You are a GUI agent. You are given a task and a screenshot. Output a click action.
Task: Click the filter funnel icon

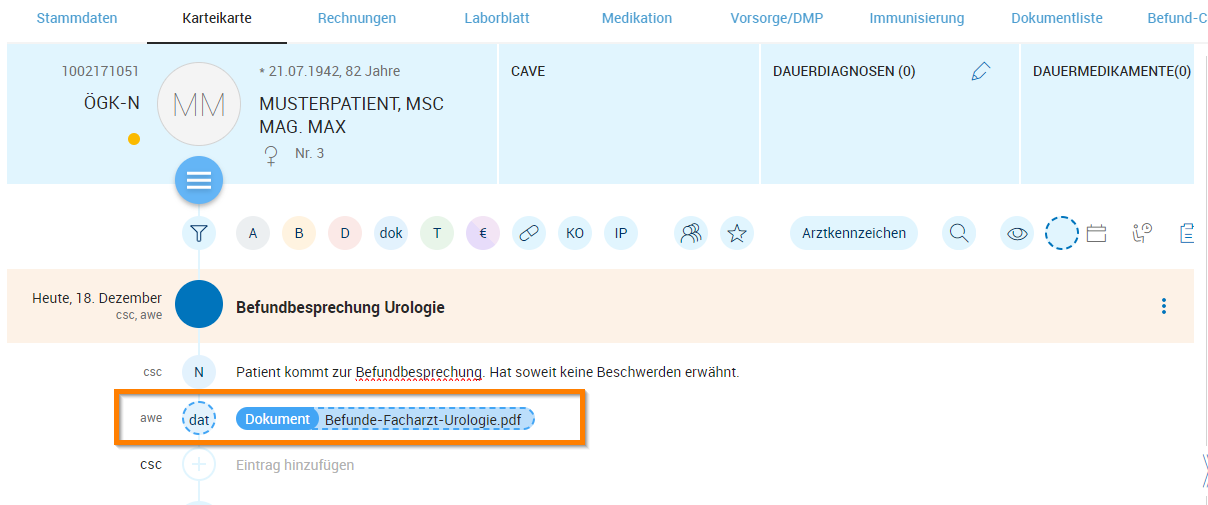pyautogui.click(x=199, y=234)
